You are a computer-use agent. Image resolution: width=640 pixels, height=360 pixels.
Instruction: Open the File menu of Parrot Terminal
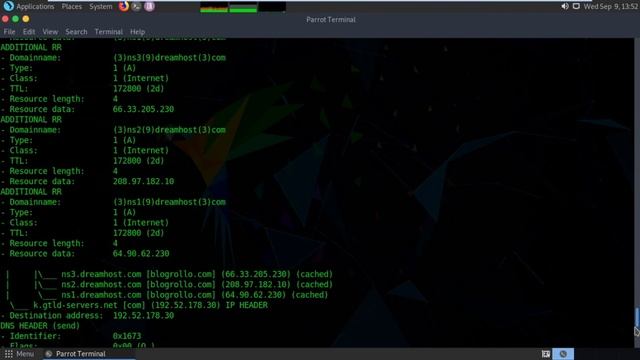9,31
